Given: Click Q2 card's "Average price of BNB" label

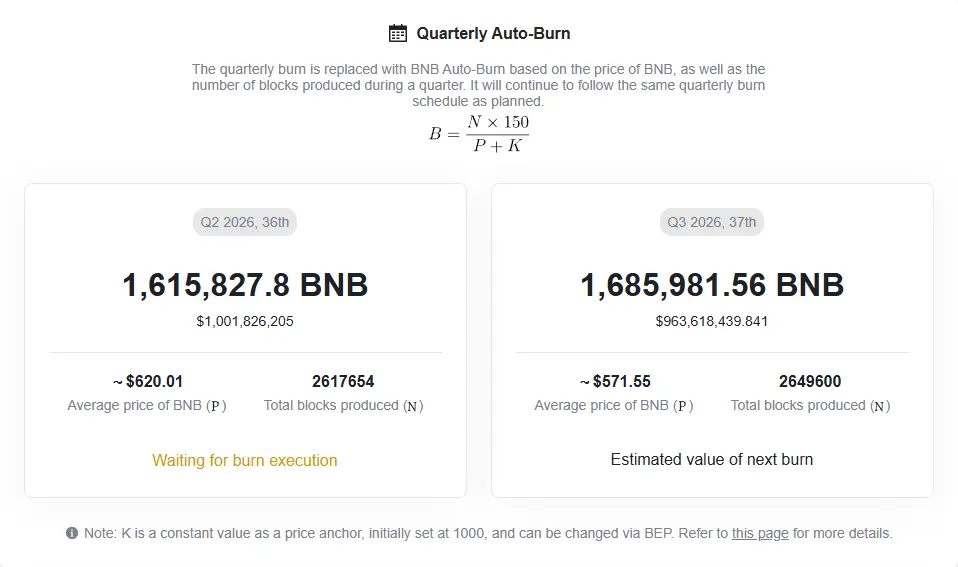Looking at the screenshot, I should [x=147, y=405].
